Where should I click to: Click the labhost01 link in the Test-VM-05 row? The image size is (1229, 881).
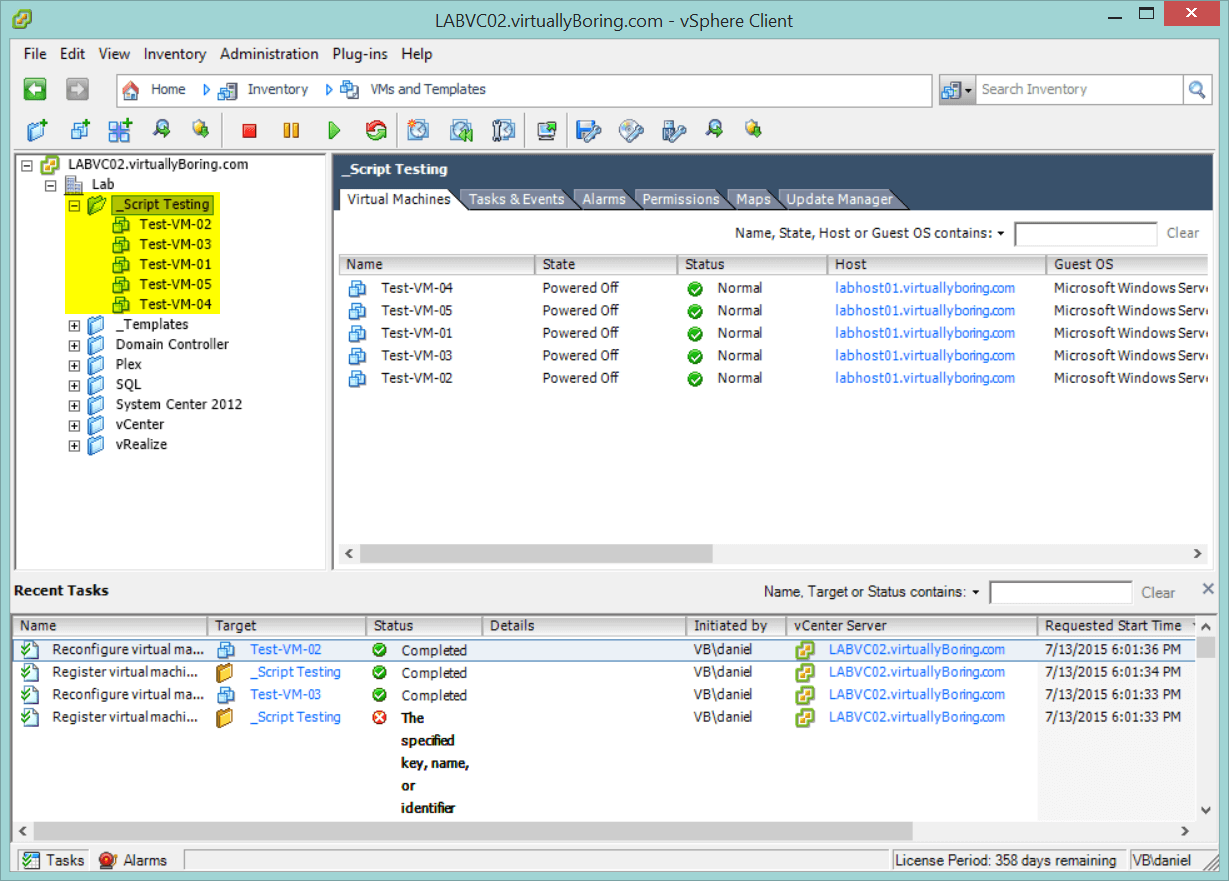(x=925, y=310)
